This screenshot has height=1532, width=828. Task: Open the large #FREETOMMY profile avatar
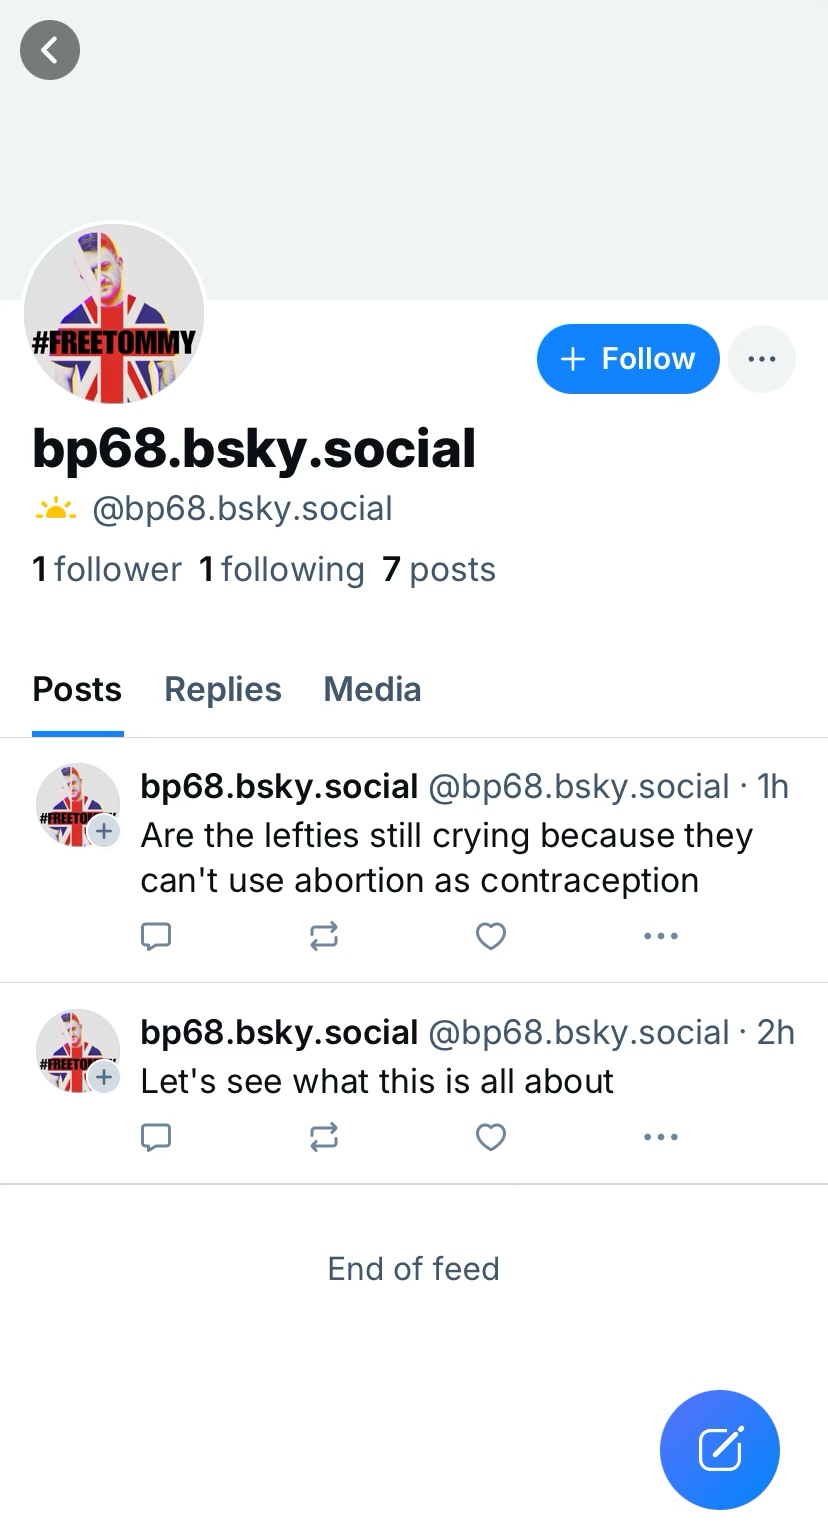coord(114,313)
